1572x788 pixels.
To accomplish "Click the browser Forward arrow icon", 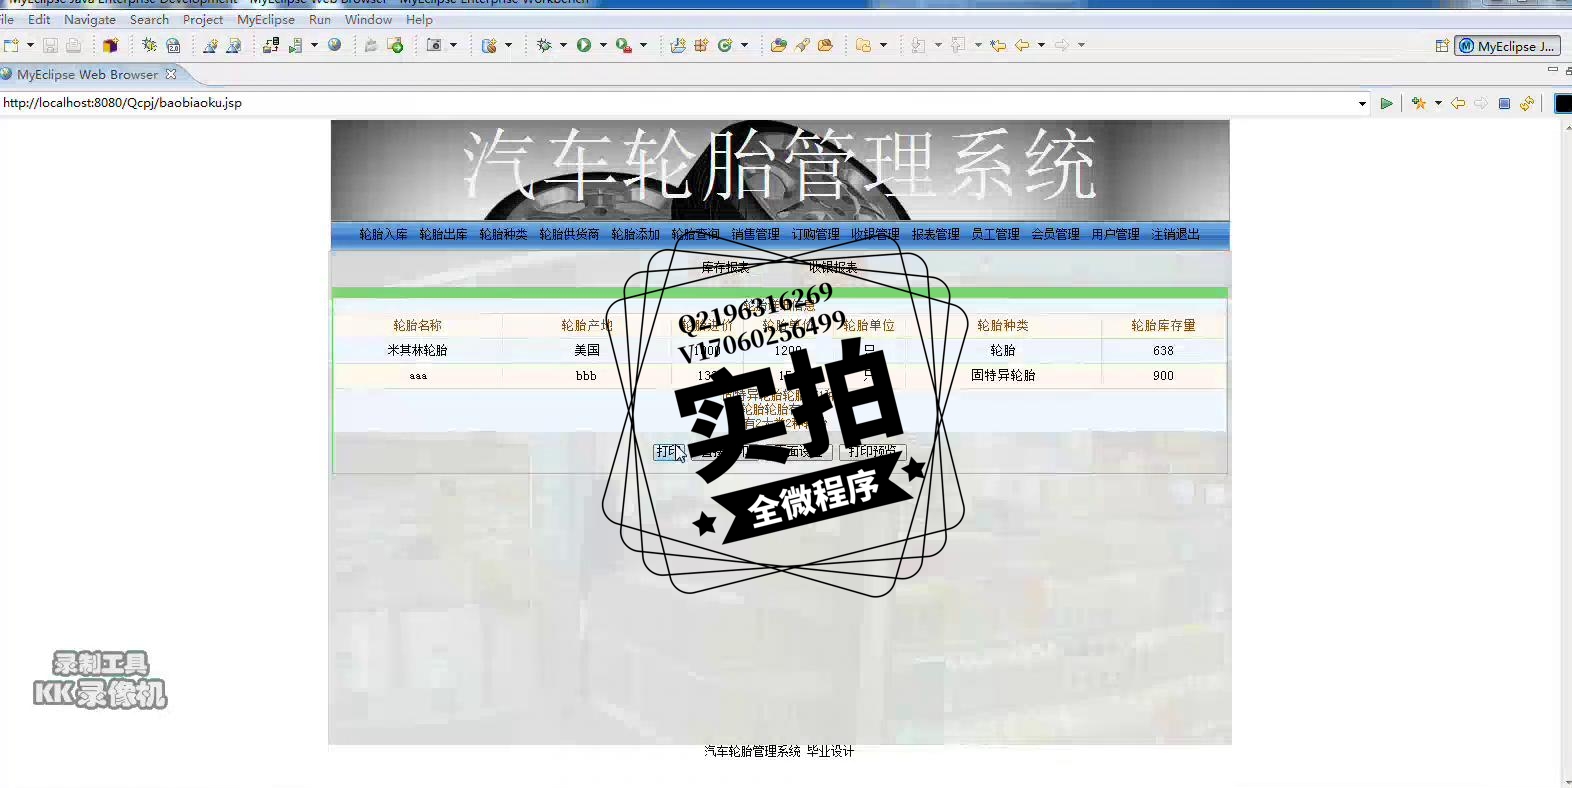I will pyautogui.click(x=1481, y=103).
